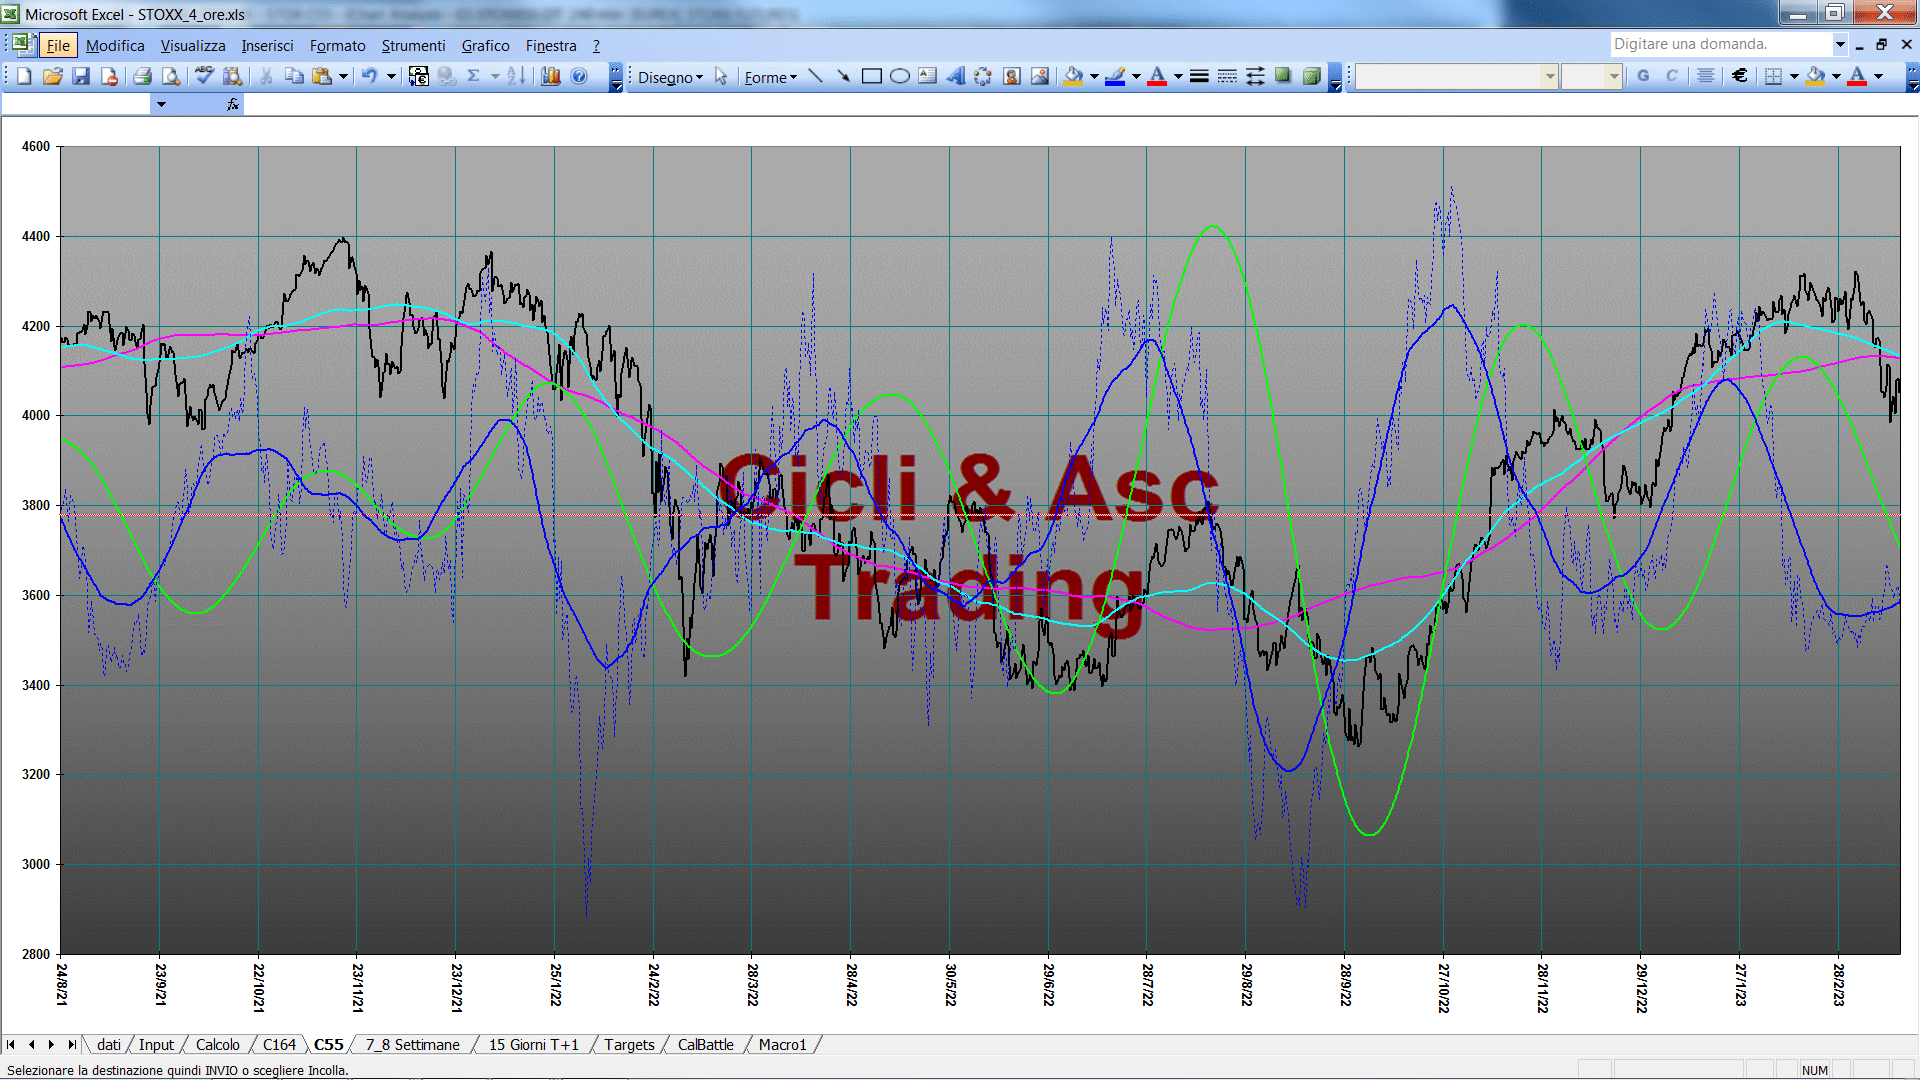Open the Visualizza menu
Screen dimensions: 1920x1080
pyautogui.click(x=192, y=45)
